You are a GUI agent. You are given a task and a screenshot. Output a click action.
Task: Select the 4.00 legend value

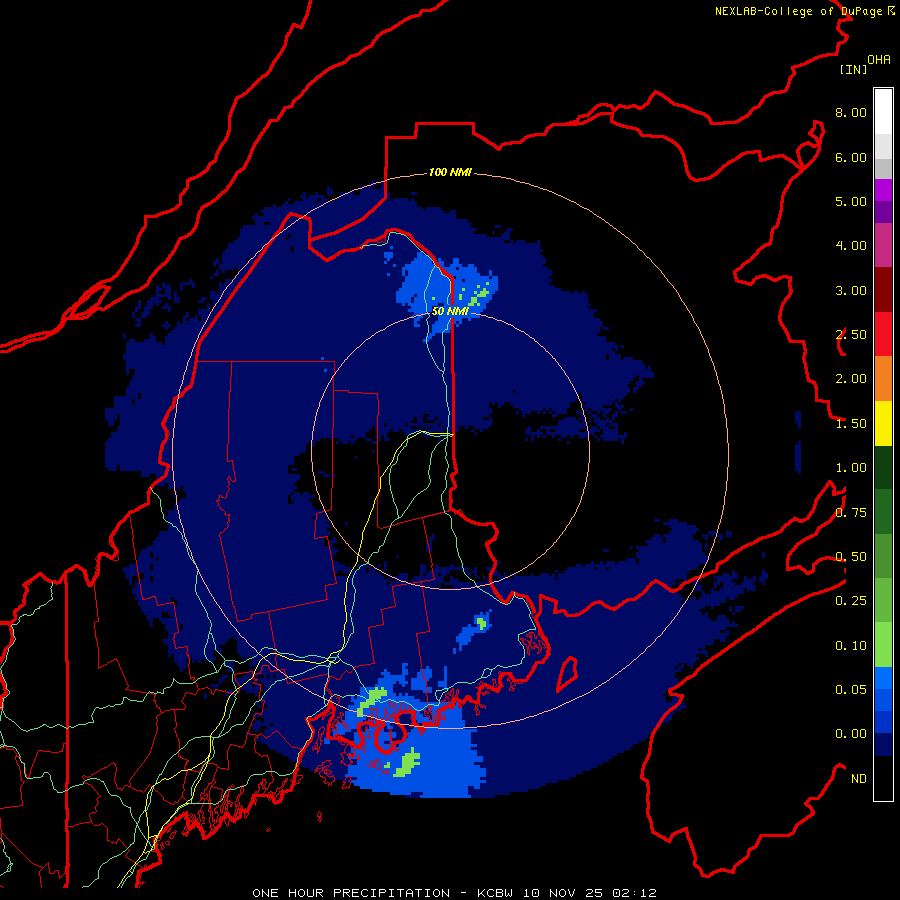(x=851, y=246)
